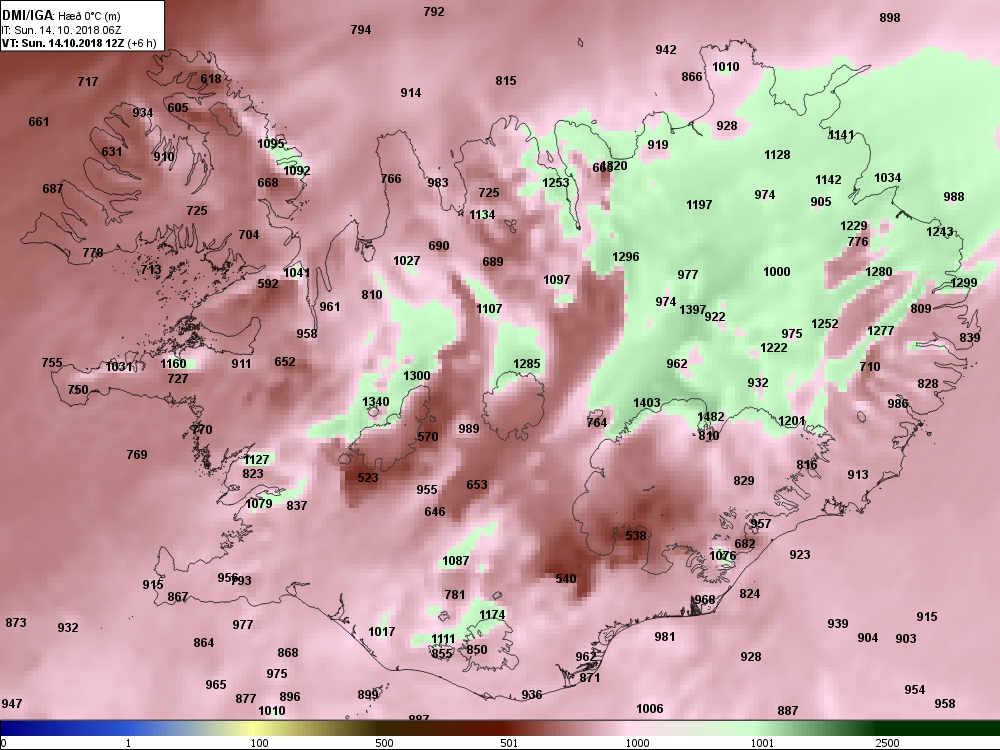The height and width of the screenshot is (750, 1000).
Task: Click the map value 1277
Action: coord(881,330)
